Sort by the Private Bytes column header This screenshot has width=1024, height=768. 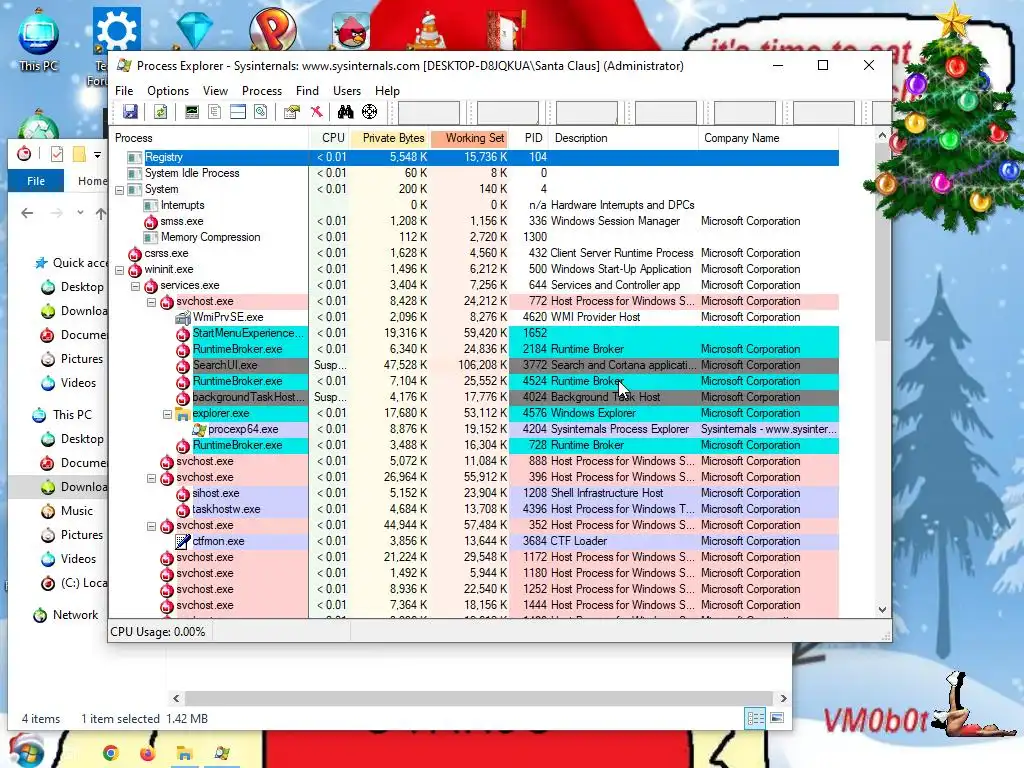tap(389, 138)
